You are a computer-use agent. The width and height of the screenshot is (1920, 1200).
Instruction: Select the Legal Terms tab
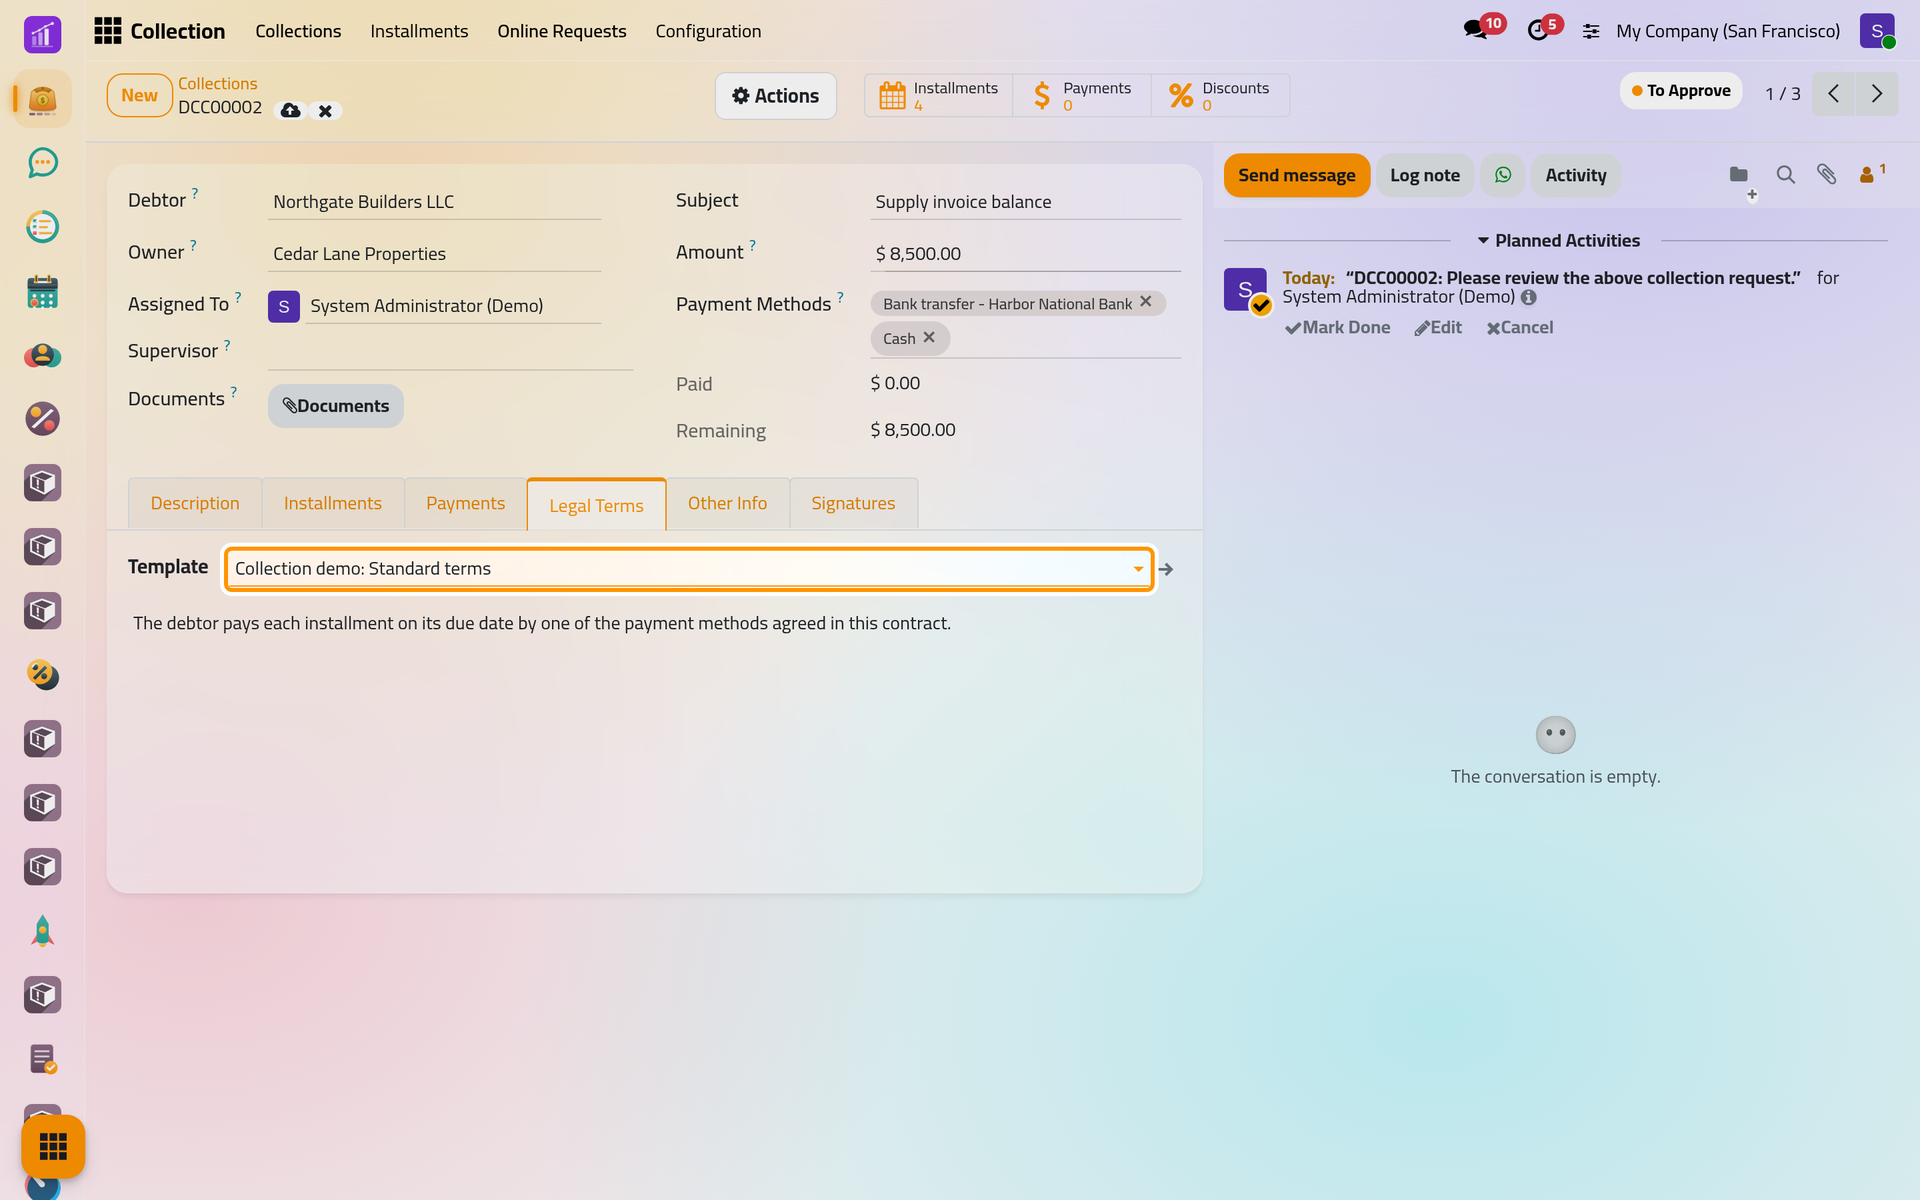tap(596, 505)
